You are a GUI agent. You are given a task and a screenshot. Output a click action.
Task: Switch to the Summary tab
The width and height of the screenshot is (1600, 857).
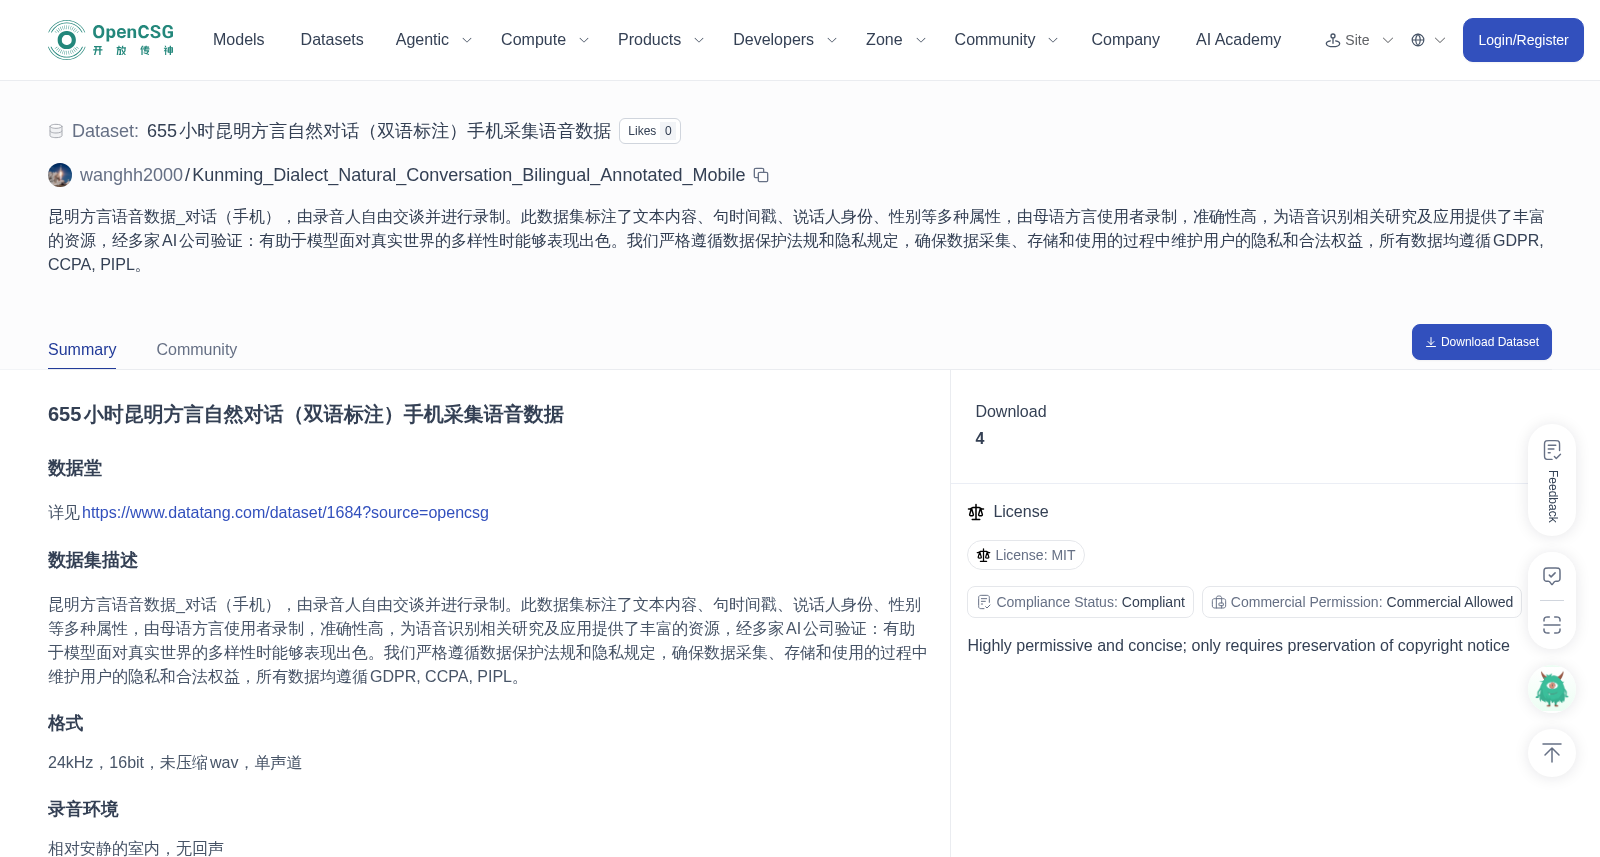click(82, 350)
